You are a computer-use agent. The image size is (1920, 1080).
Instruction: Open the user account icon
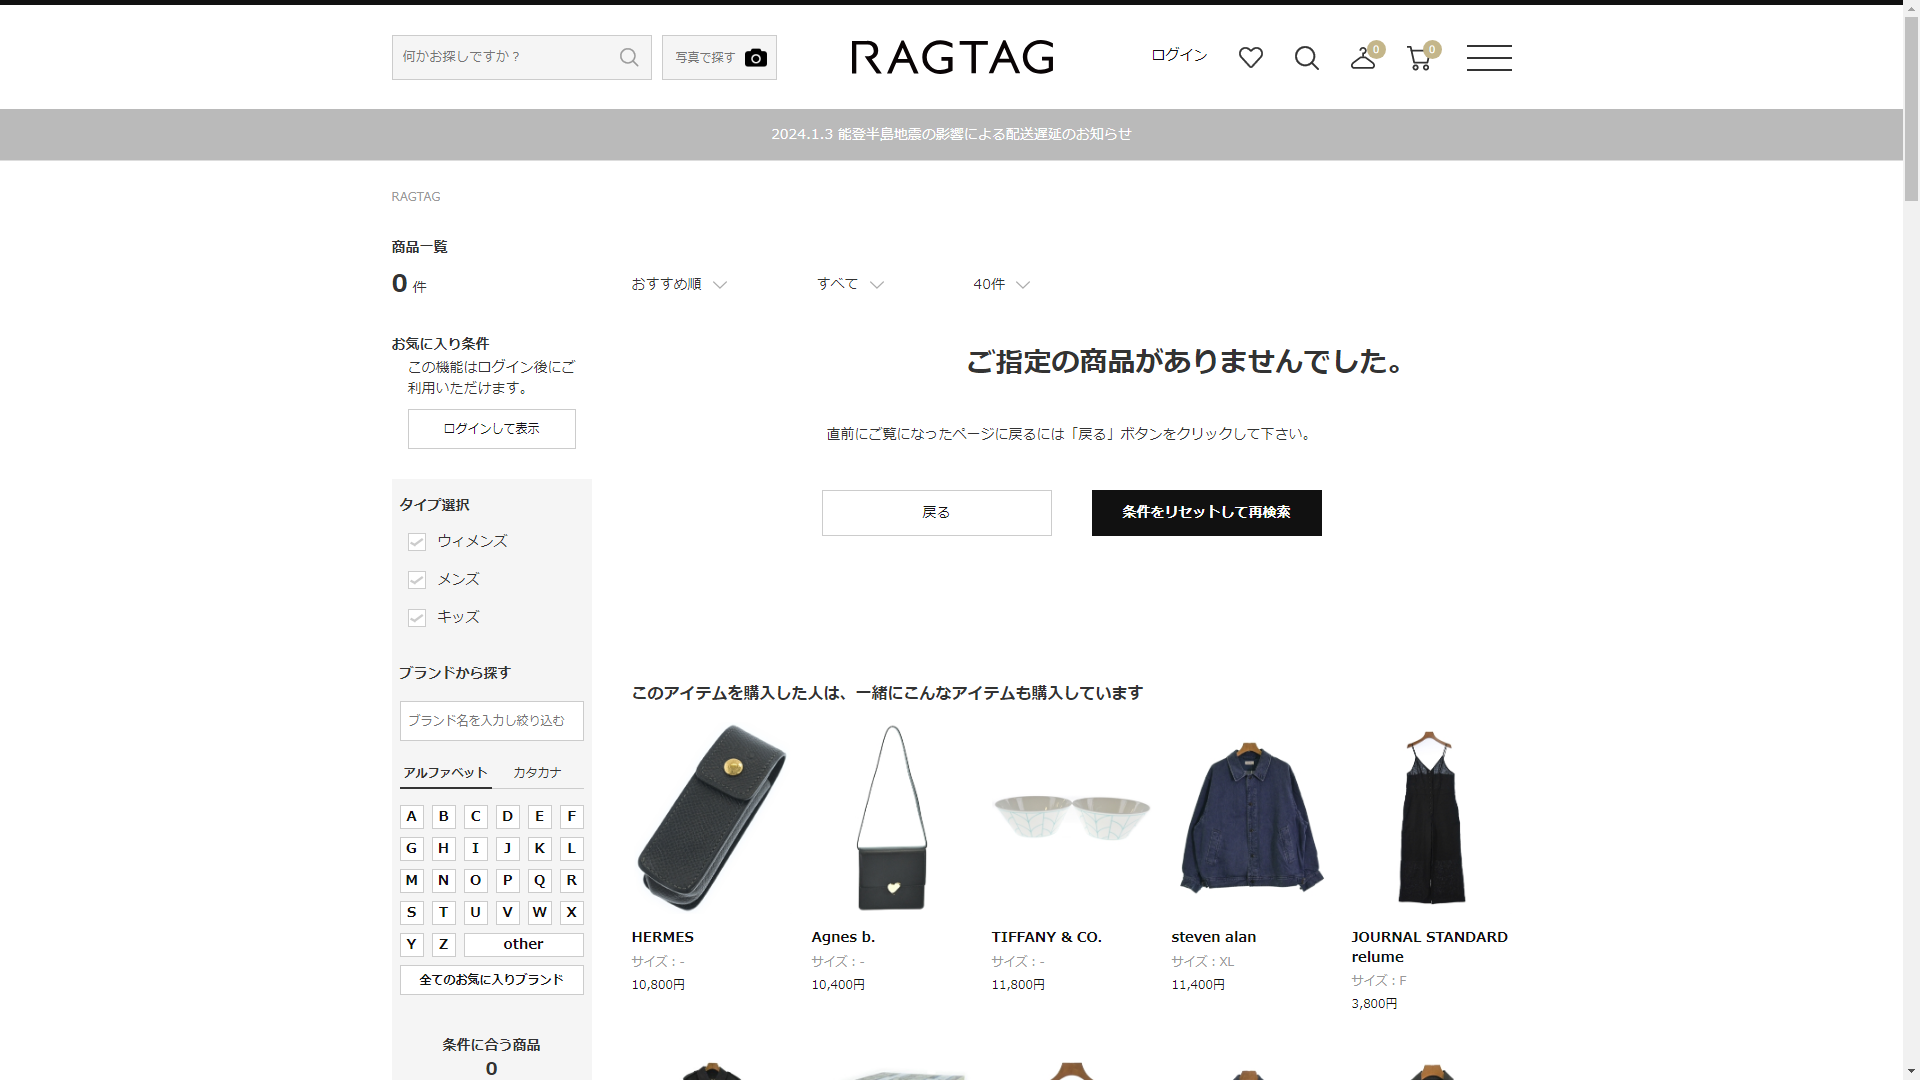[x=1362, y=58]
